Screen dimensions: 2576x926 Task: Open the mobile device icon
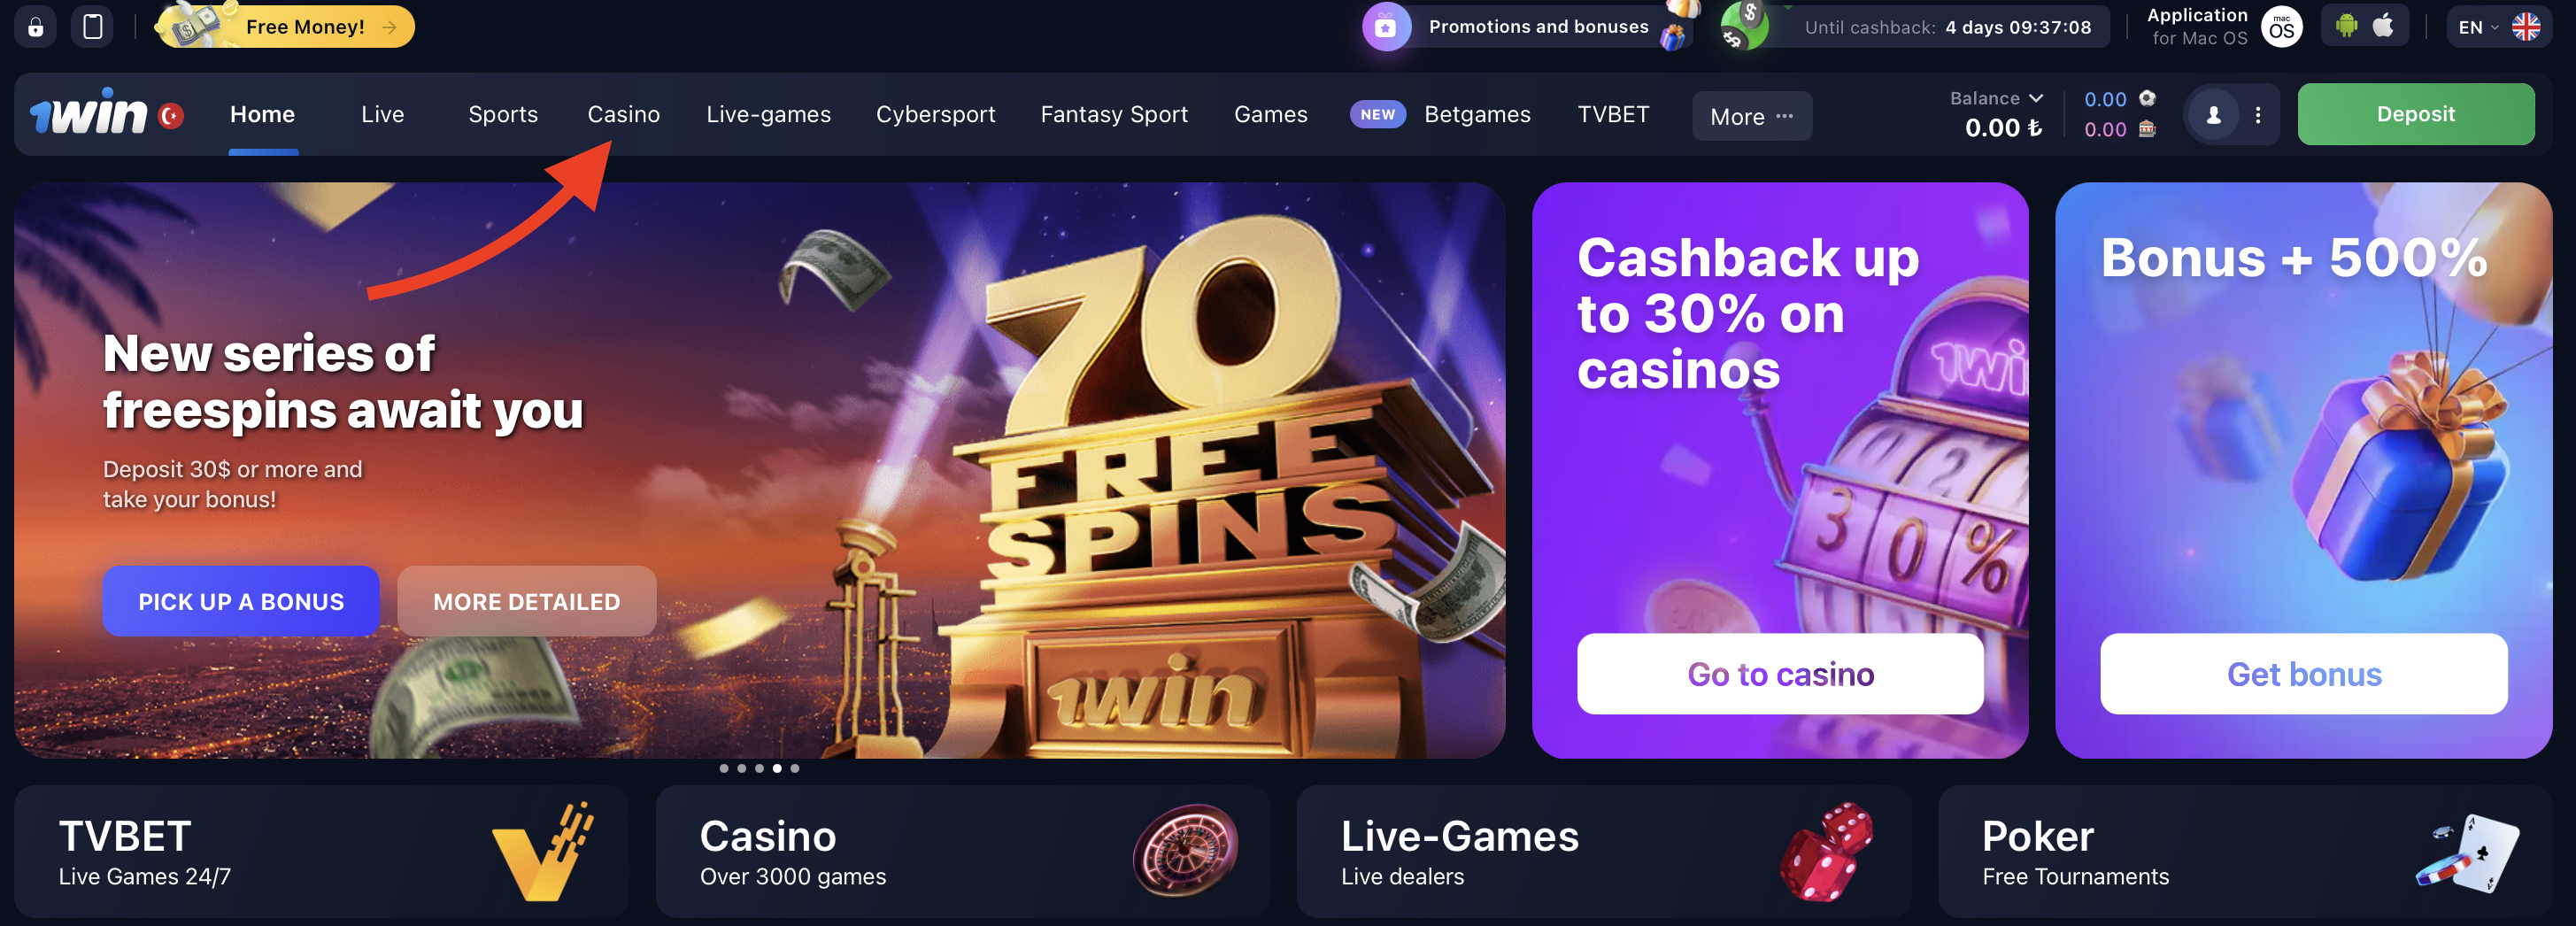click(93, 27)
